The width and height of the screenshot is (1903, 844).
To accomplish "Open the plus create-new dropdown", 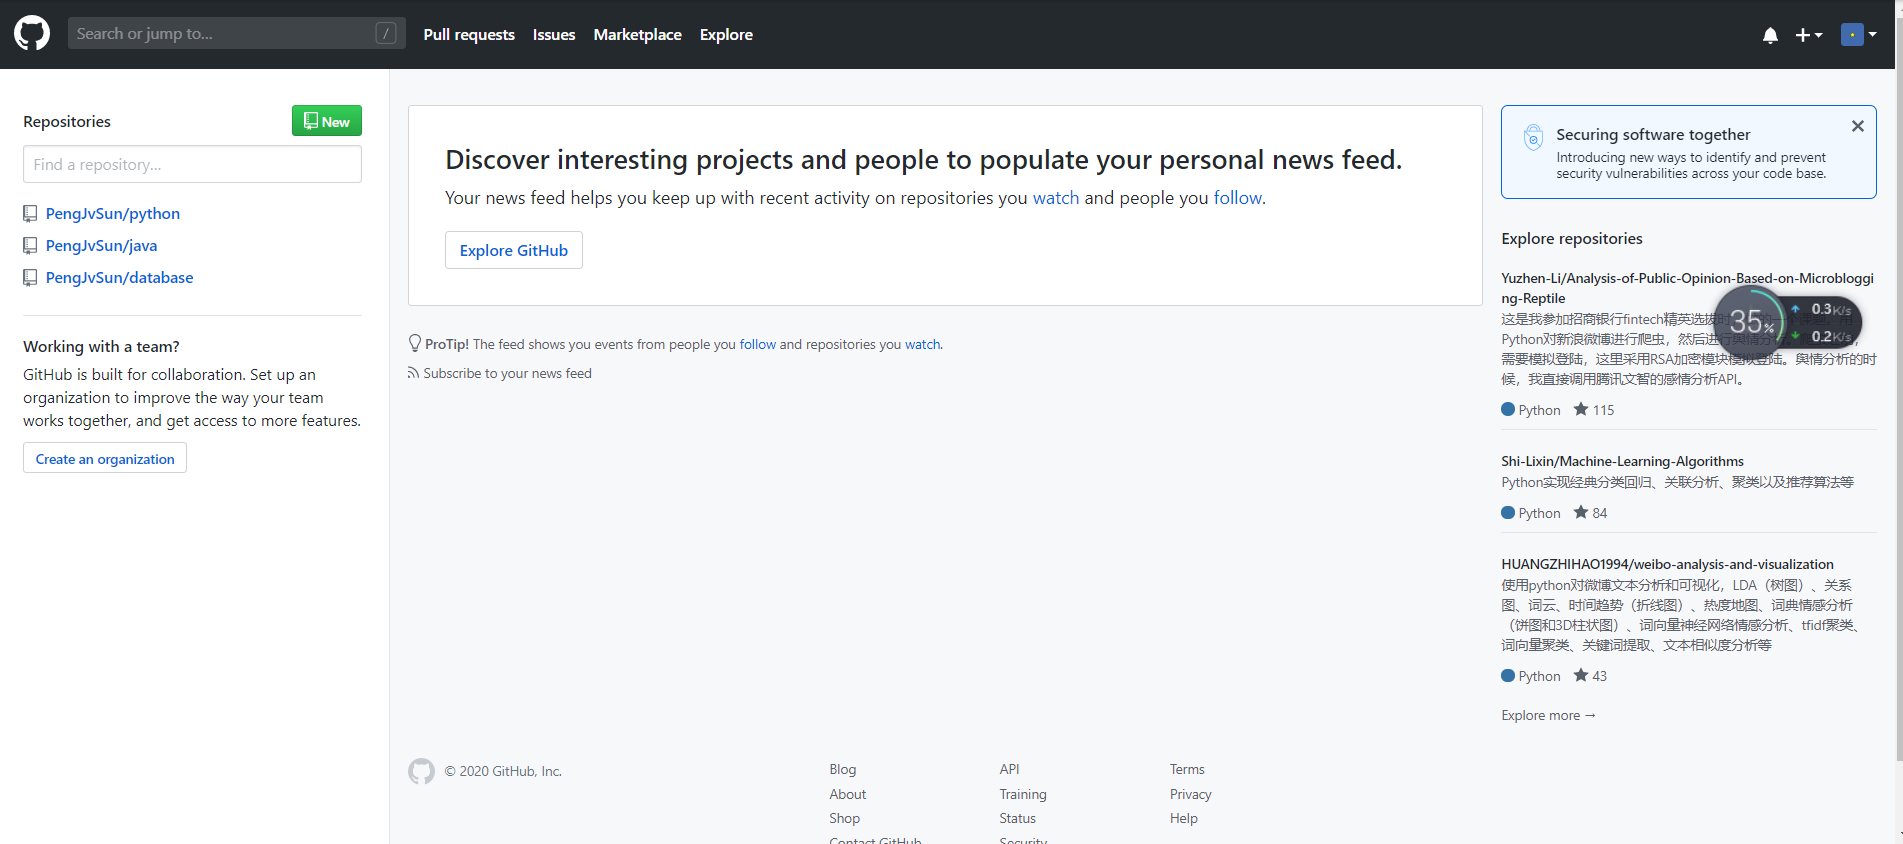I will tap(1808, 35).
